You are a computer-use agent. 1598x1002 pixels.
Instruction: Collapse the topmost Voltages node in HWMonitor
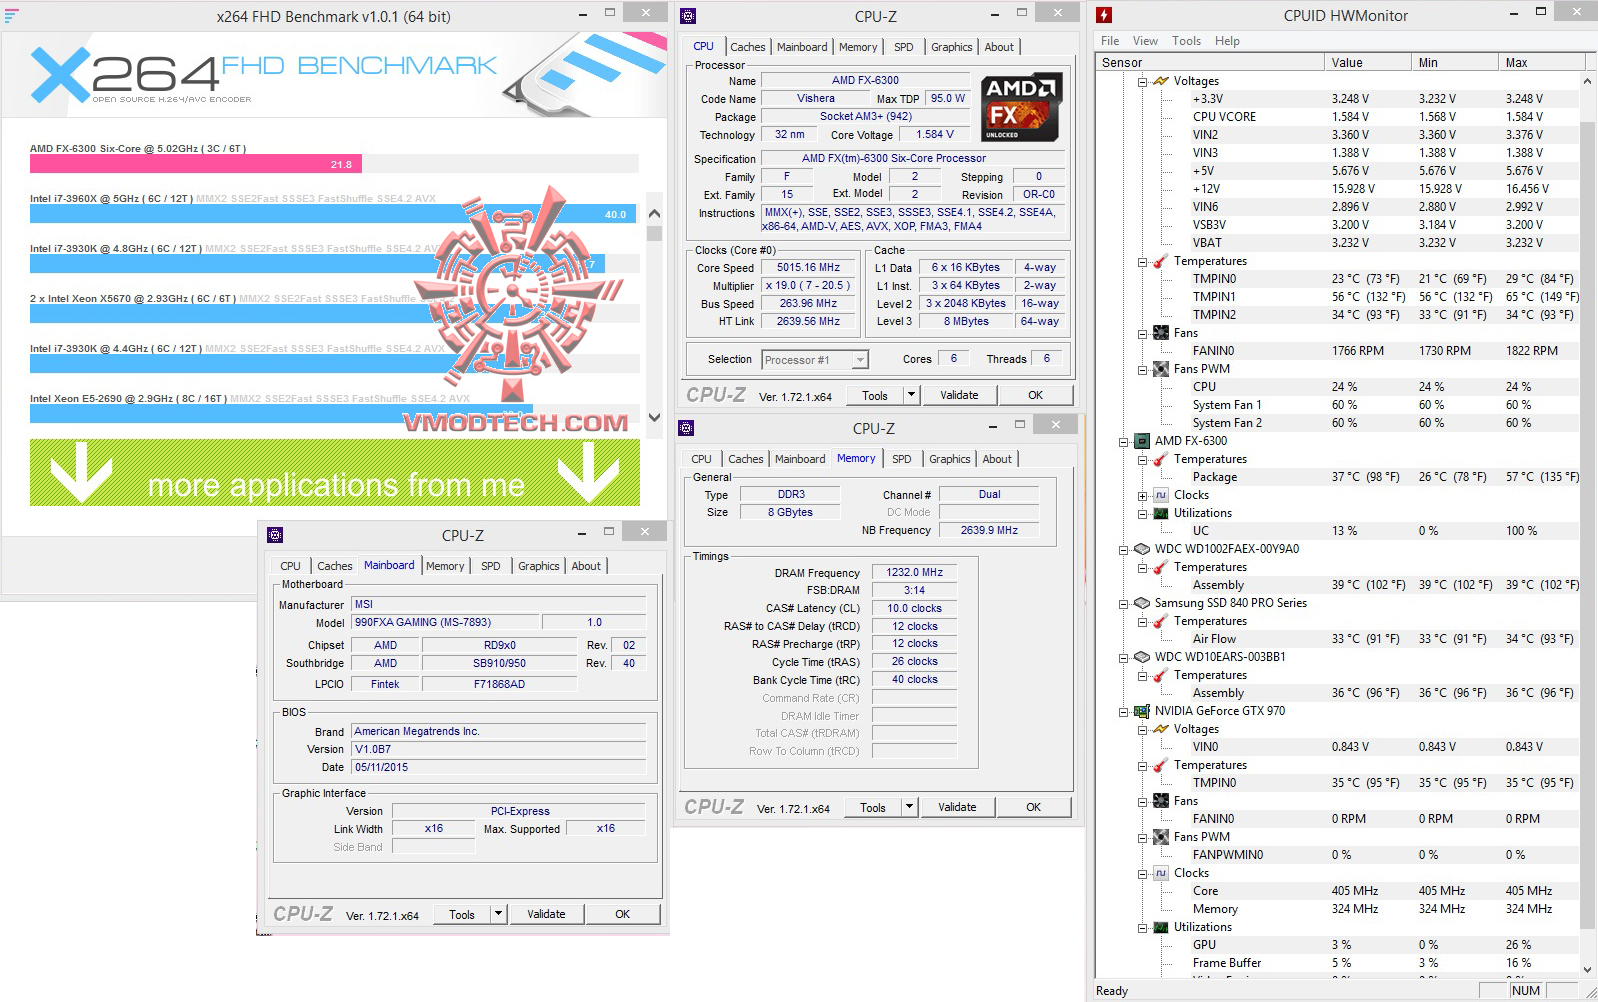point(1142,81)
